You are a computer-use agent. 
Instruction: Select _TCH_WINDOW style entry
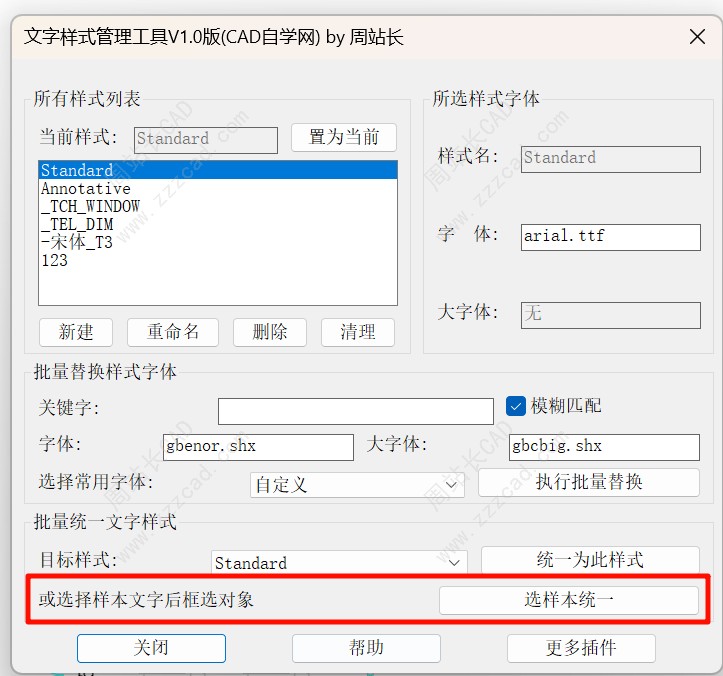pyautogui.click(x=90, y=207)
